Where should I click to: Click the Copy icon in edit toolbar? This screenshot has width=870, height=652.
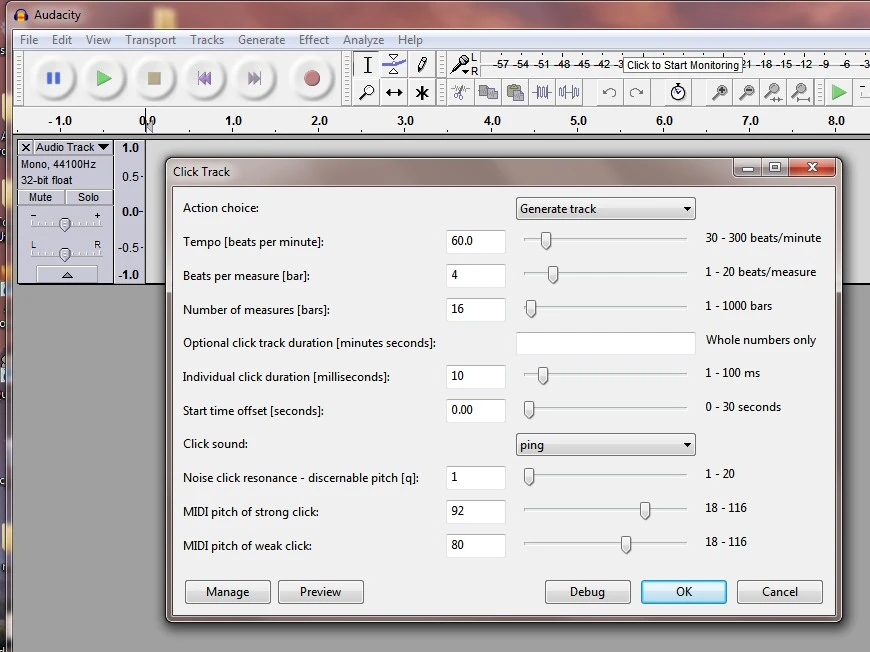click(x=488, y=92)
